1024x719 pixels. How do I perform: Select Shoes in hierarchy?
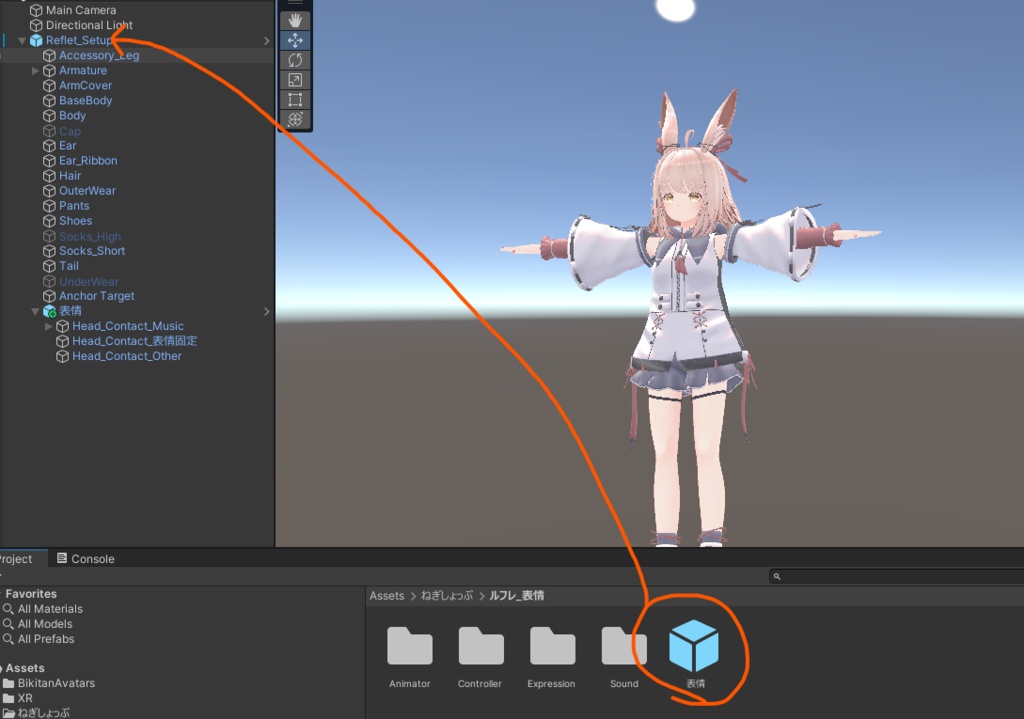click(75, 221)
